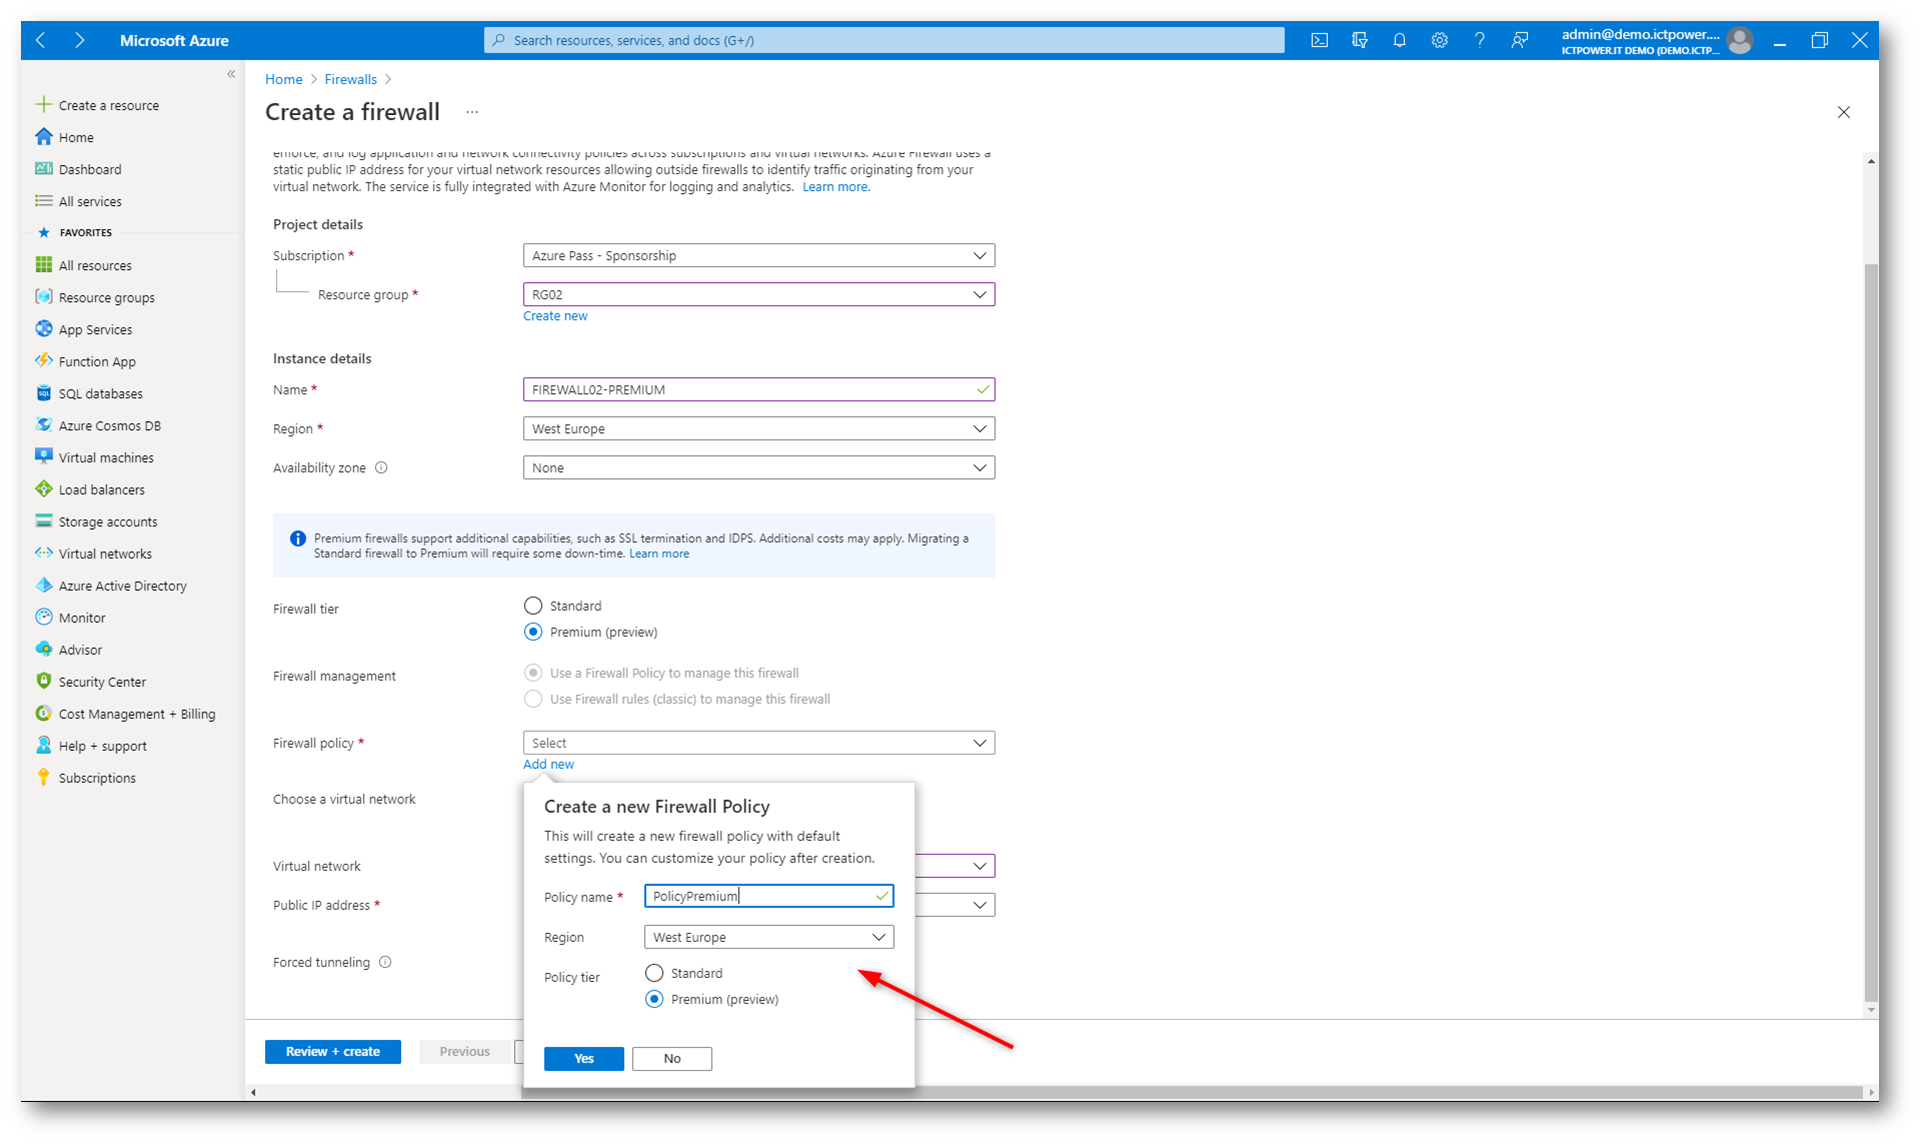Click the back arrow in title bar
This screenshot has height=1144, width=1921.
coord(41,40)
